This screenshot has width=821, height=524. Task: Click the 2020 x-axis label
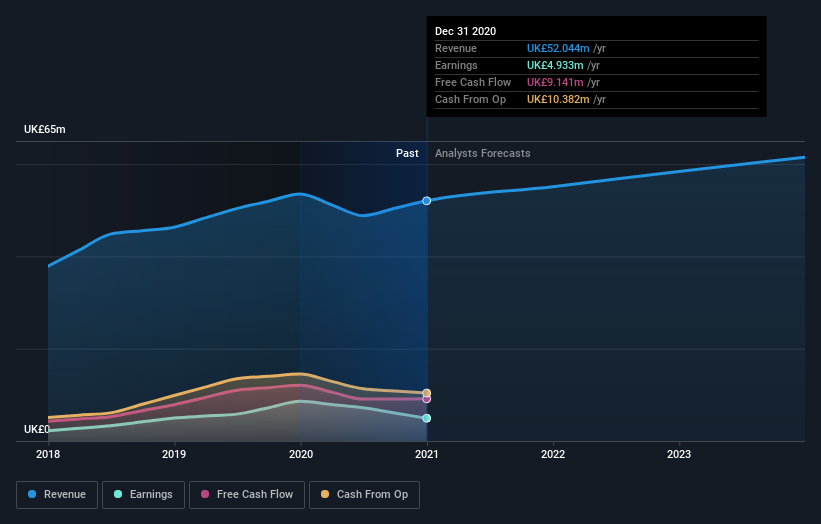click(301, 454)
